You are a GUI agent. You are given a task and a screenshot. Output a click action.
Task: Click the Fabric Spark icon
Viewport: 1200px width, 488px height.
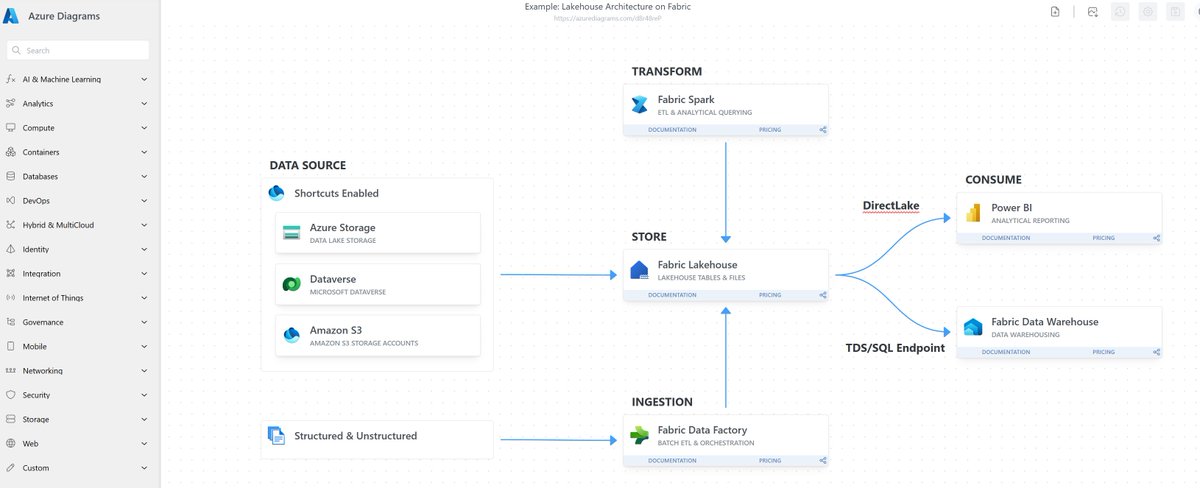pos(640,104)
